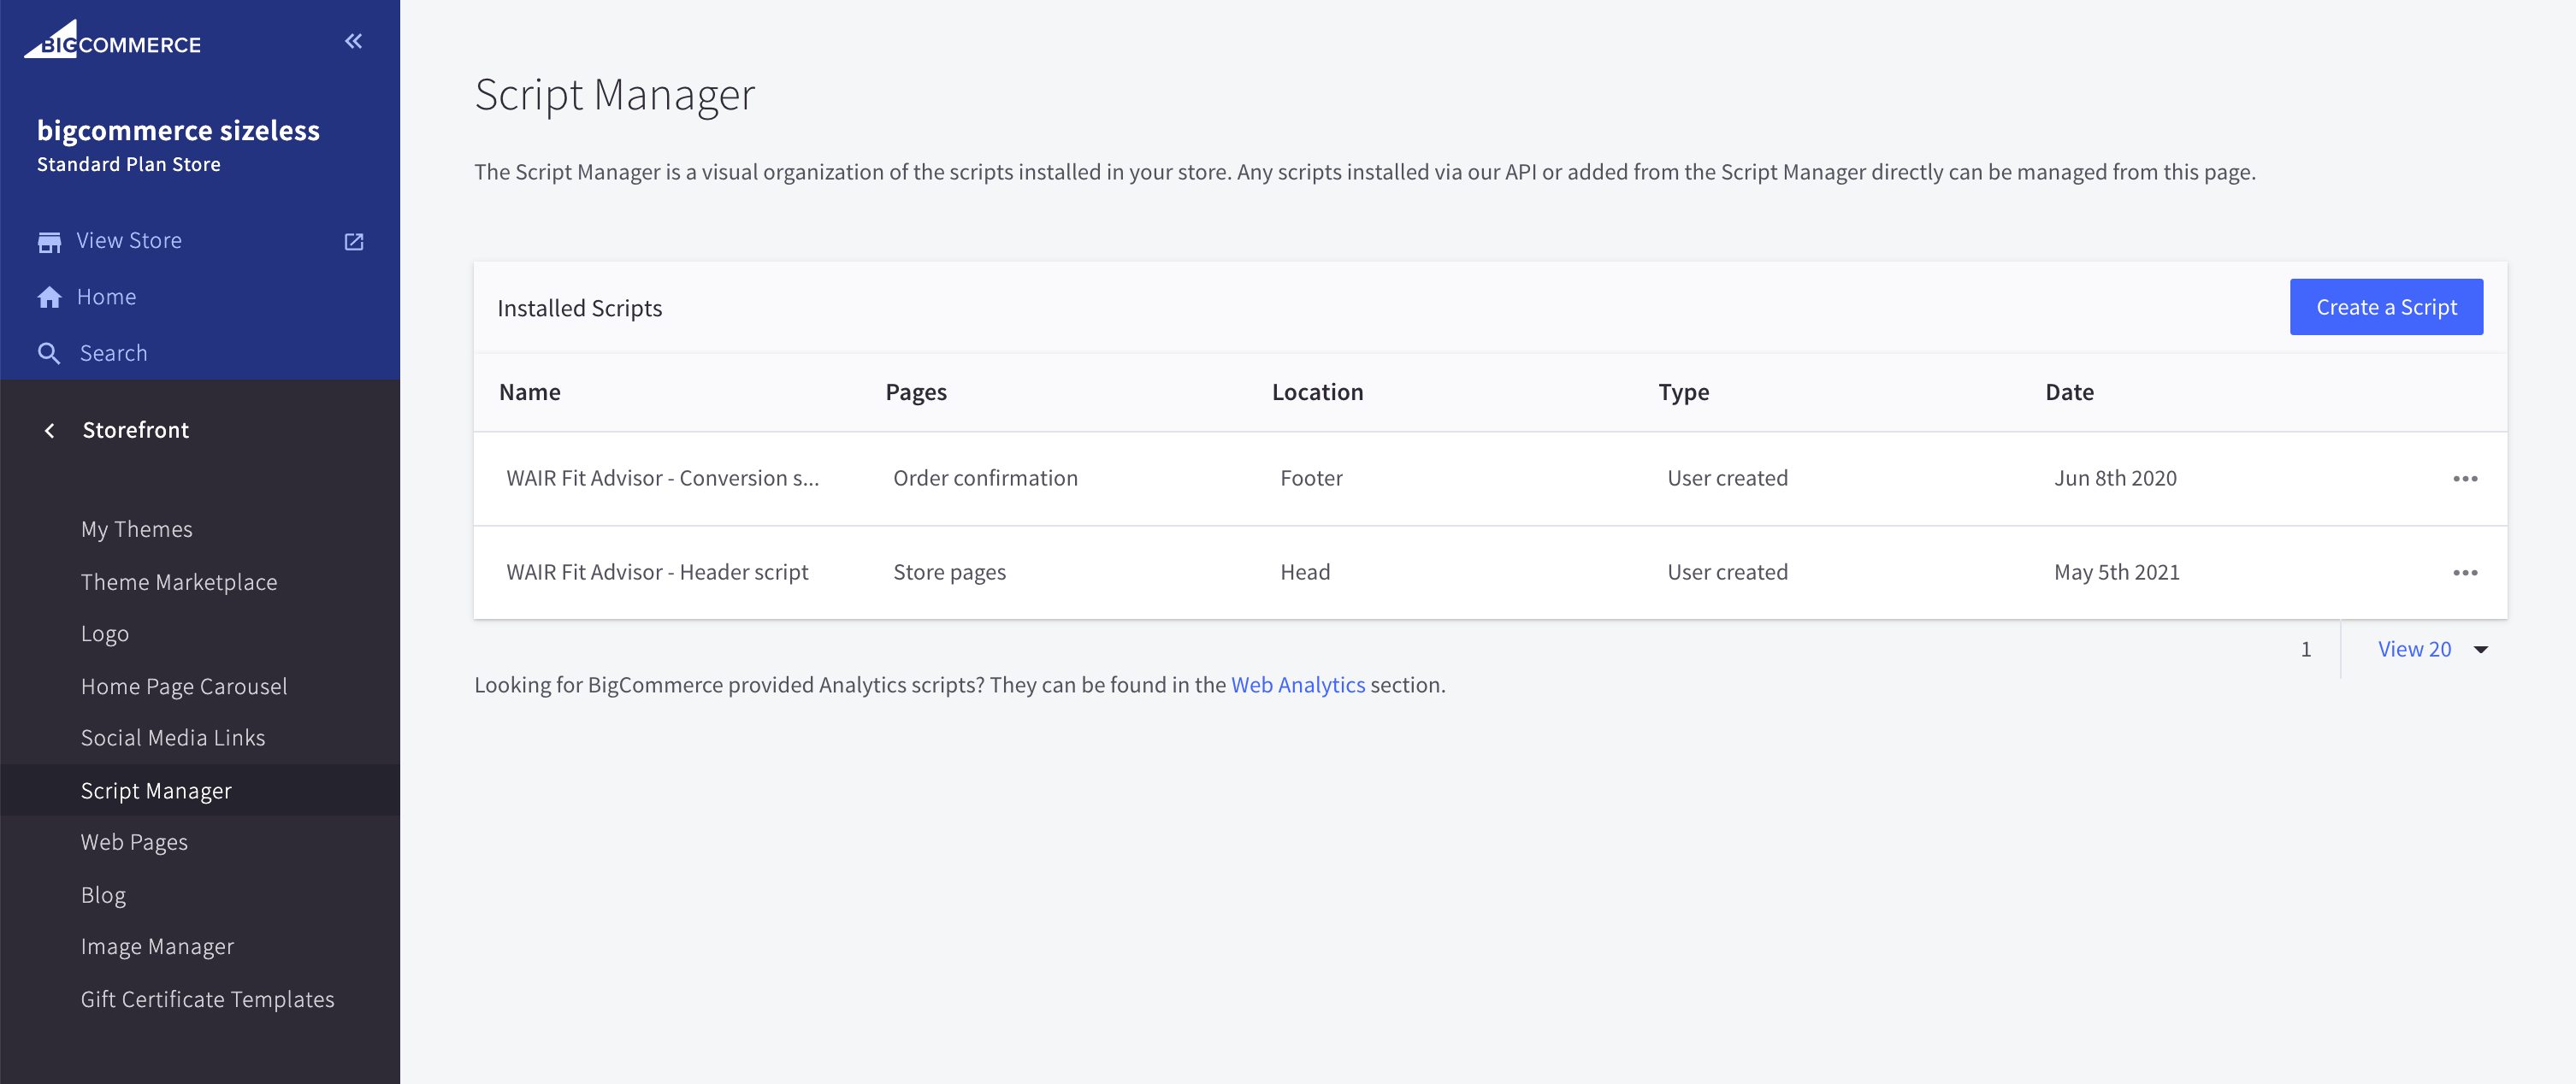Click 'Standard Plan Store' label
This screenshot has height=1084, width=2576.
coord(129,164)
